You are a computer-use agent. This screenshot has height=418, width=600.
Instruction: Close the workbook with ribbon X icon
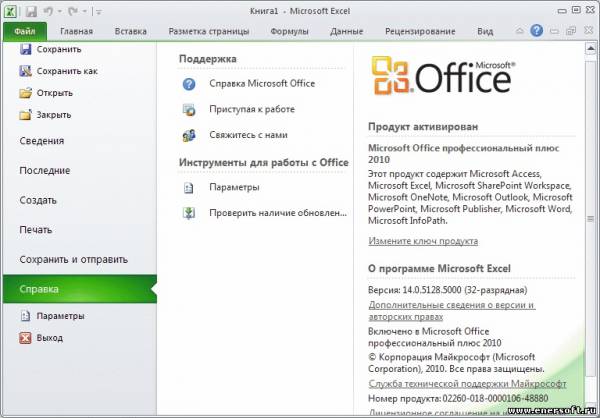[x=588, y=31]
